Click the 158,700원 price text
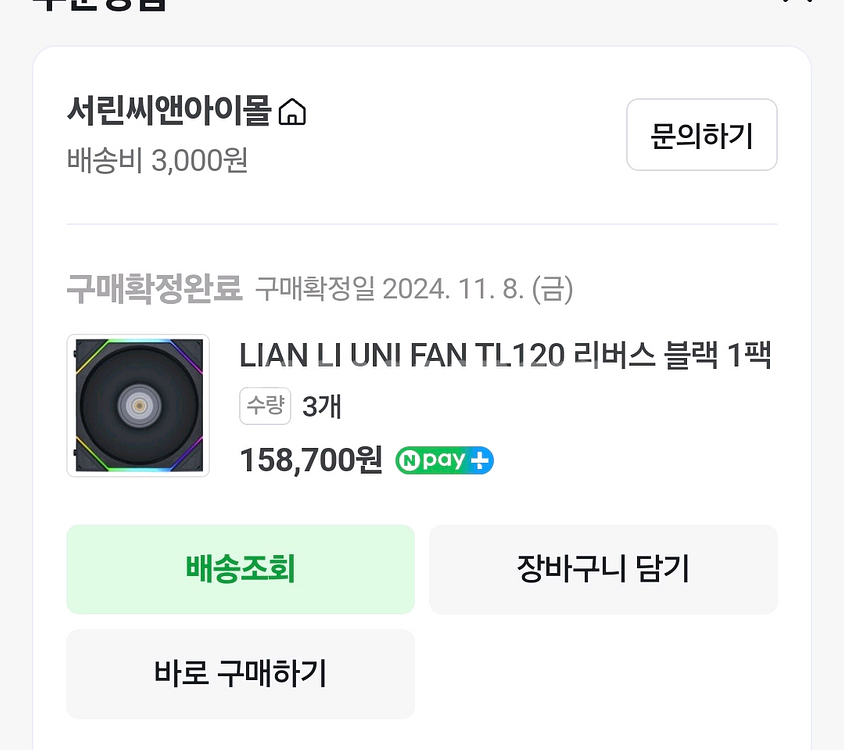 tap(311, 460)
